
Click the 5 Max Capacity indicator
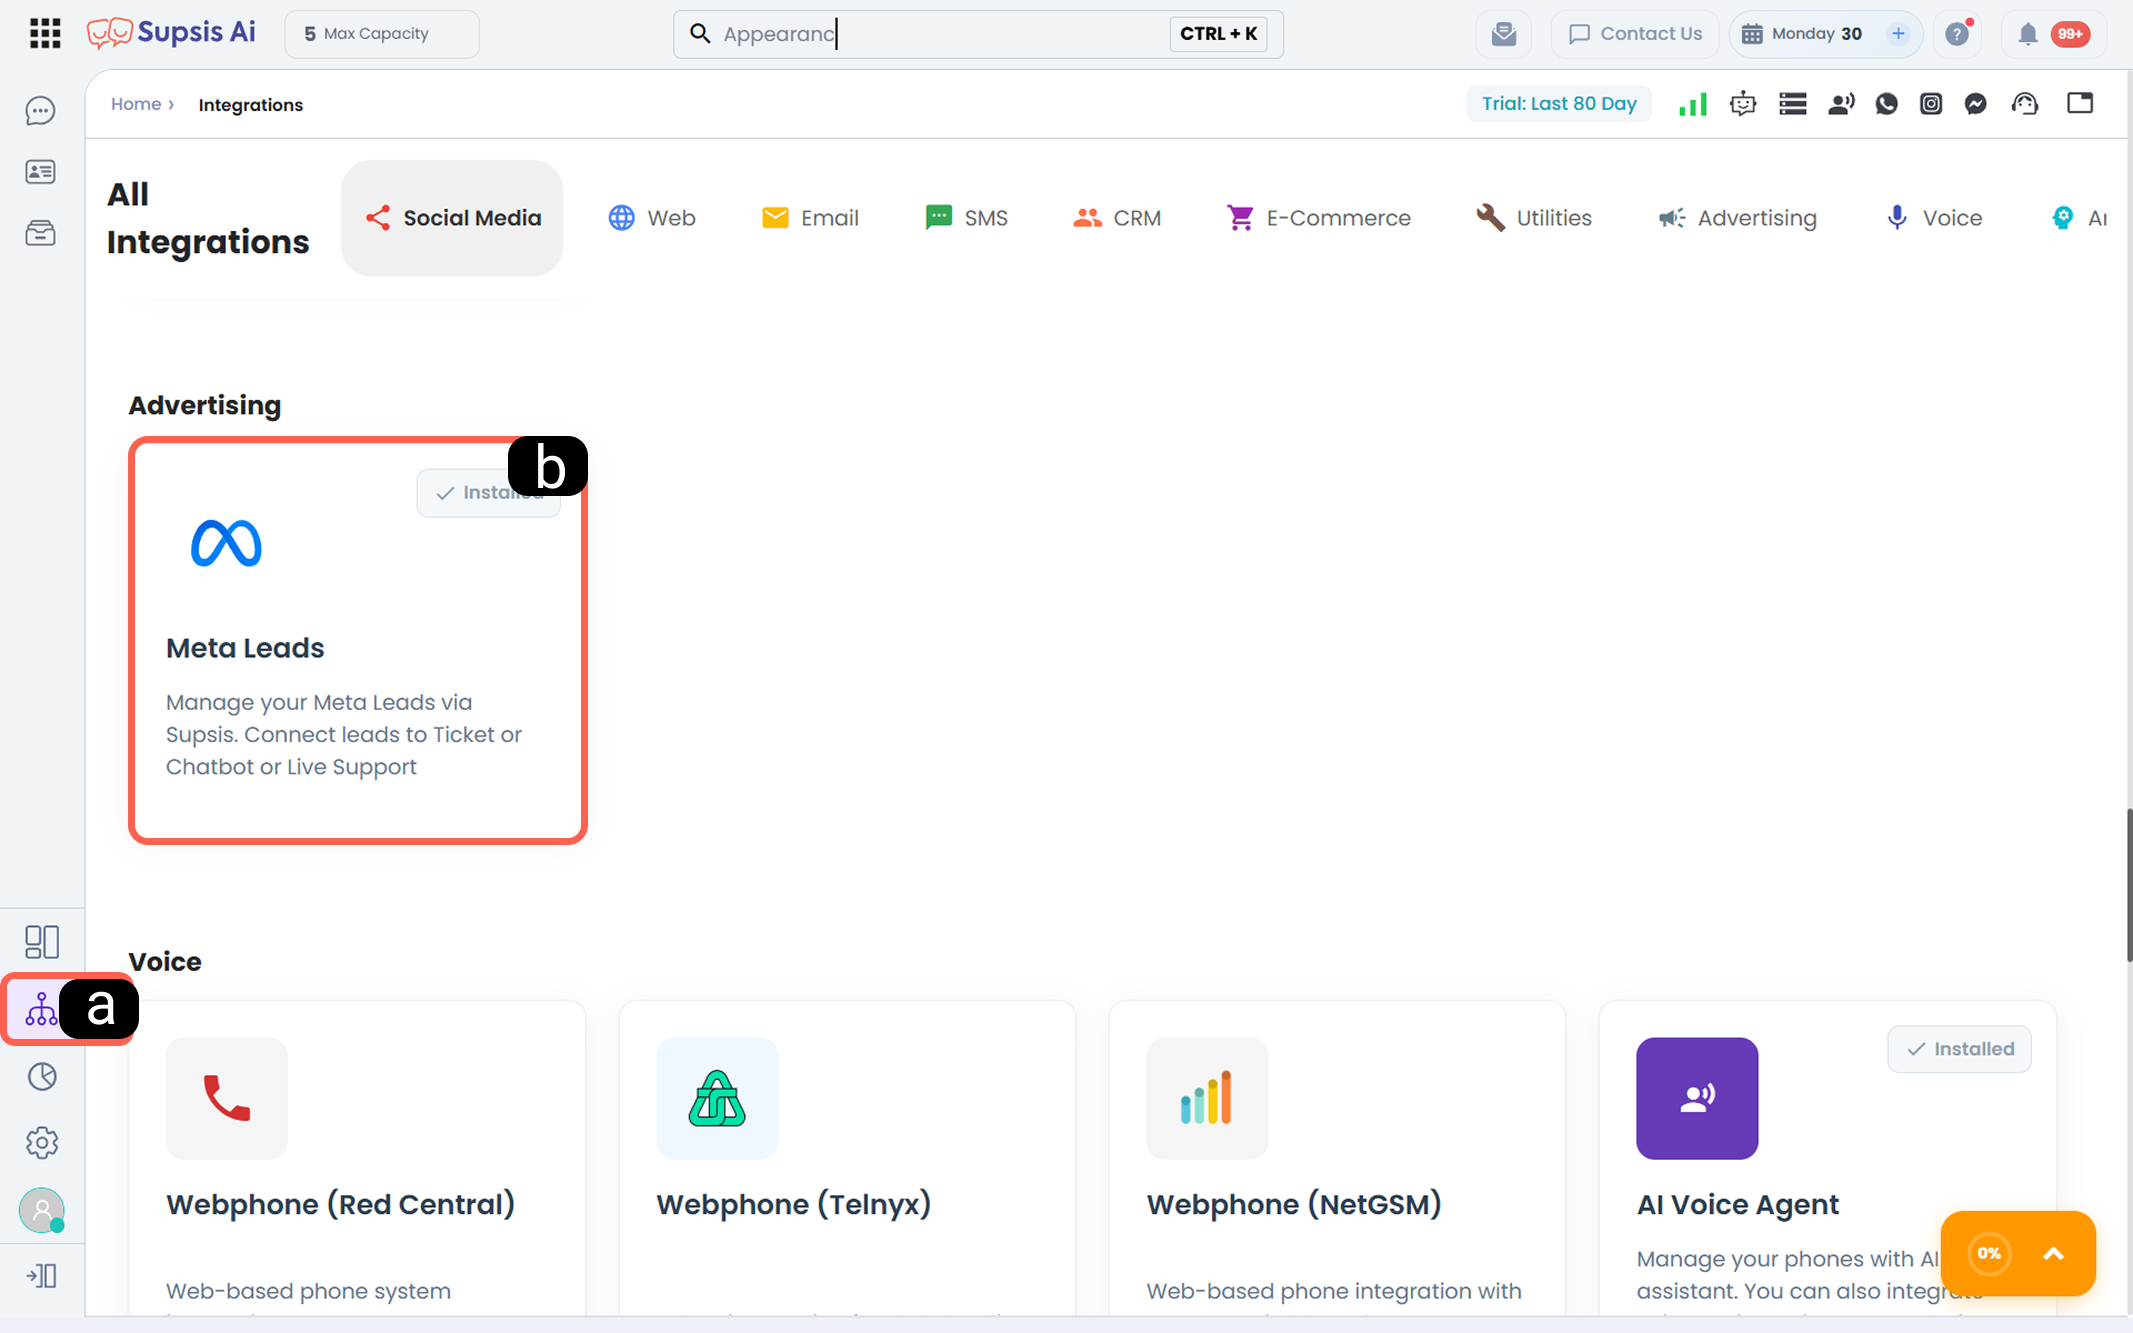pos(382,34)
